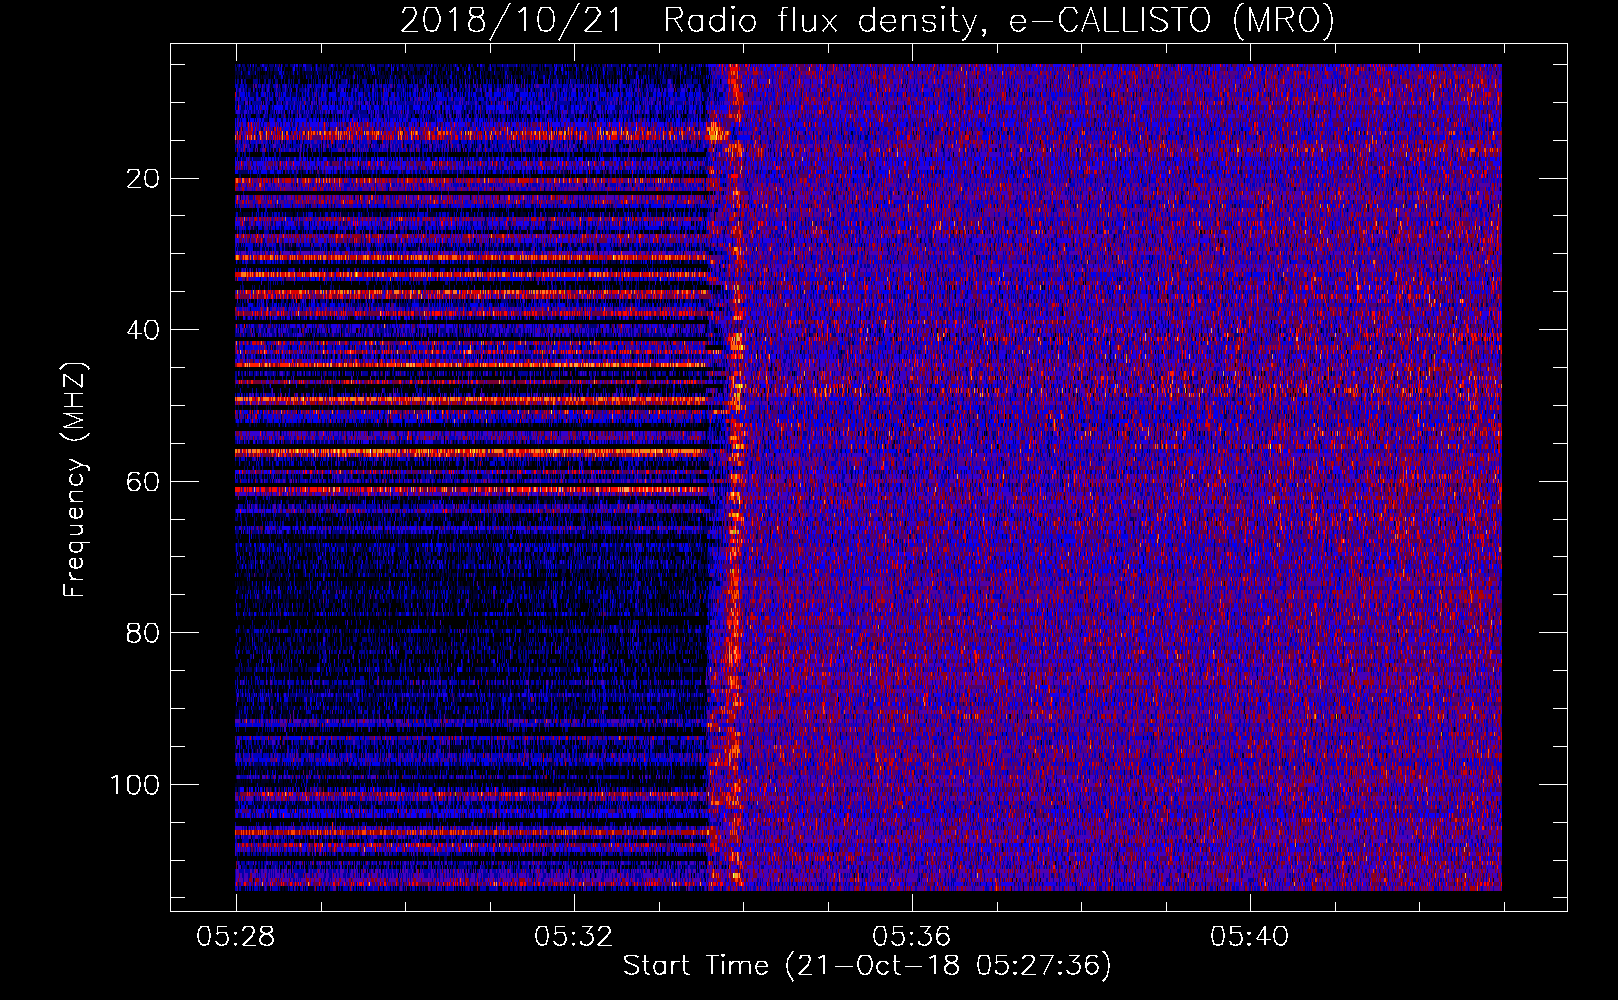Click the 05:40 time tick label
The height and width of the screenshot is (1000, 1618).
click(x=1249, y=937)
